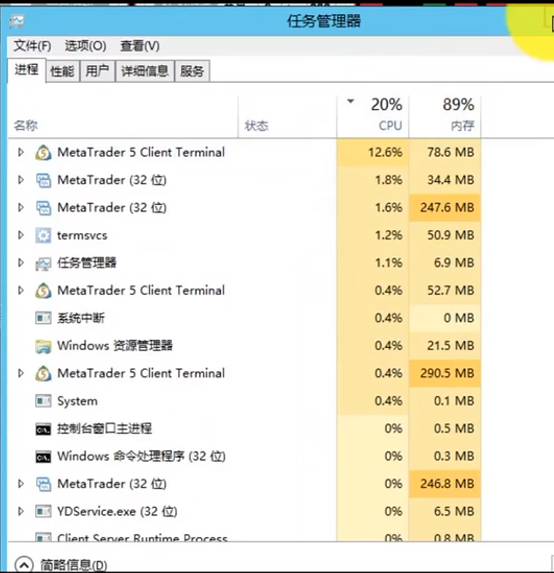Click icon of MetaTrader 5 Client Terminal using 290.5 MB
The image size is (554, 573).
pos(43,373)
